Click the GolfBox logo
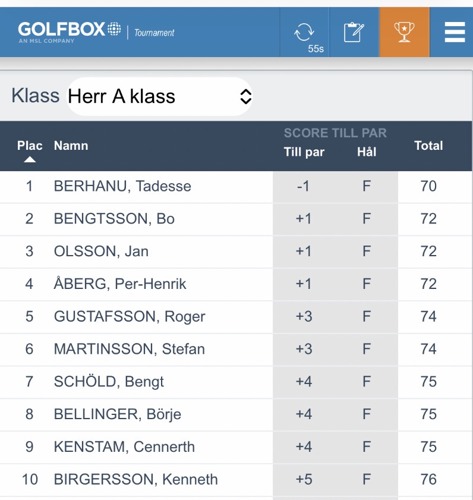Viewport: 473px width, 500px height. pyautogui.click(x=69, y=32)
